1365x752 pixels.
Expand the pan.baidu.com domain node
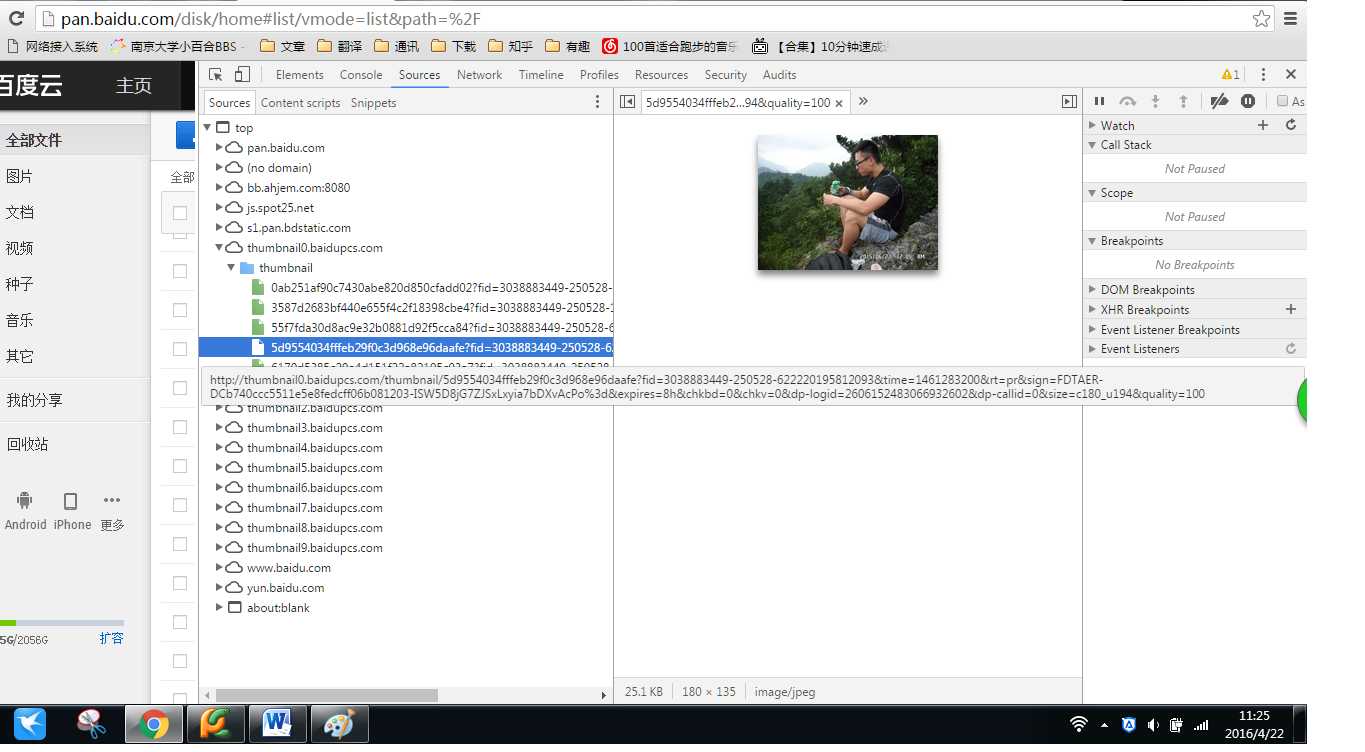point(219,147)
